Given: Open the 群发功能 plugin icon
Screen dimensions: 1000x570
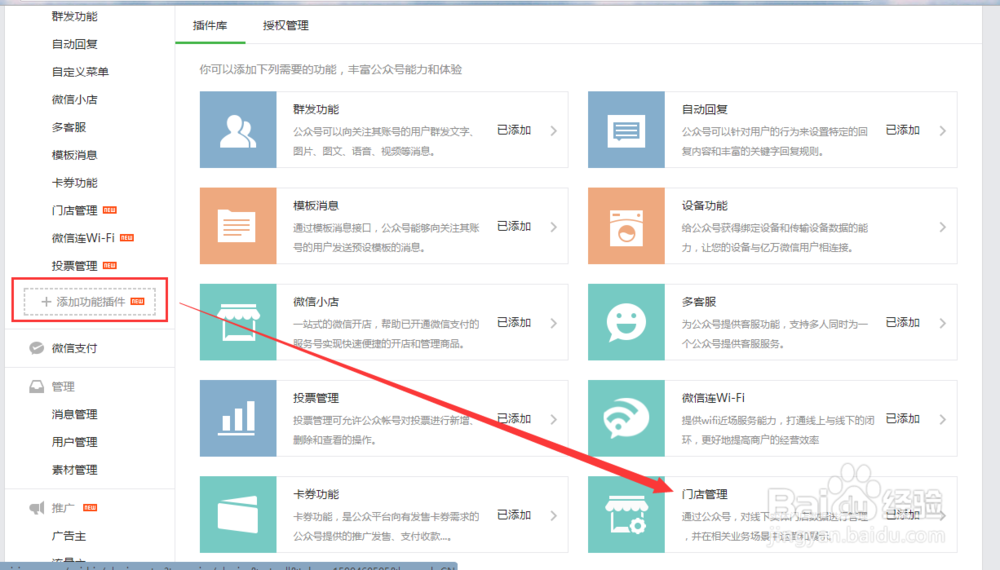Looking at the screenshot, I should (x=238, y=129).
